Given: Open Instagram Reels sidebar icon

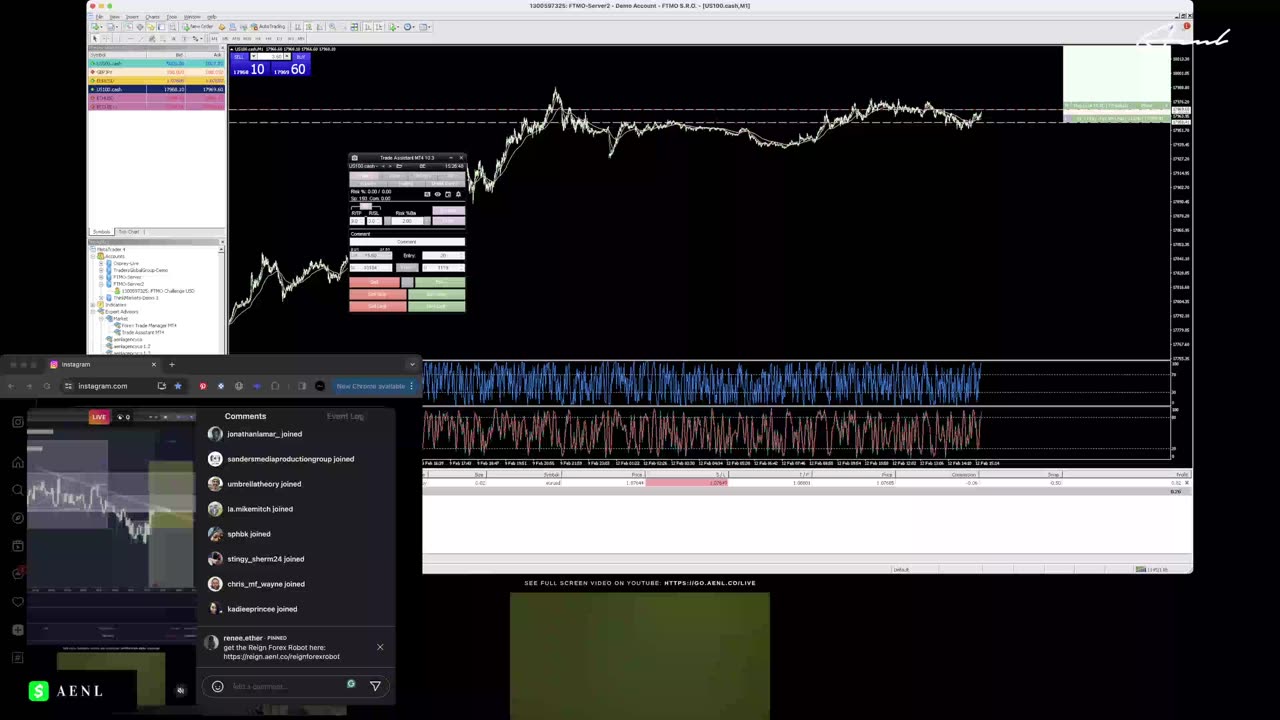Looking at the screenshot, I should tap(18, 546).
